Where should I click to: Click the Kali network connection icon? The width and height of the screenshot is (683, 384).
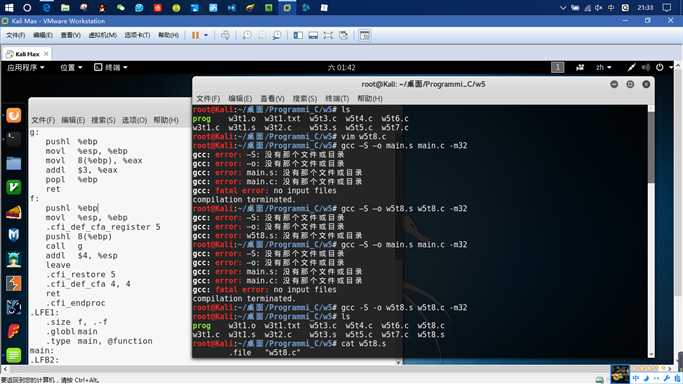pos(631,67)
